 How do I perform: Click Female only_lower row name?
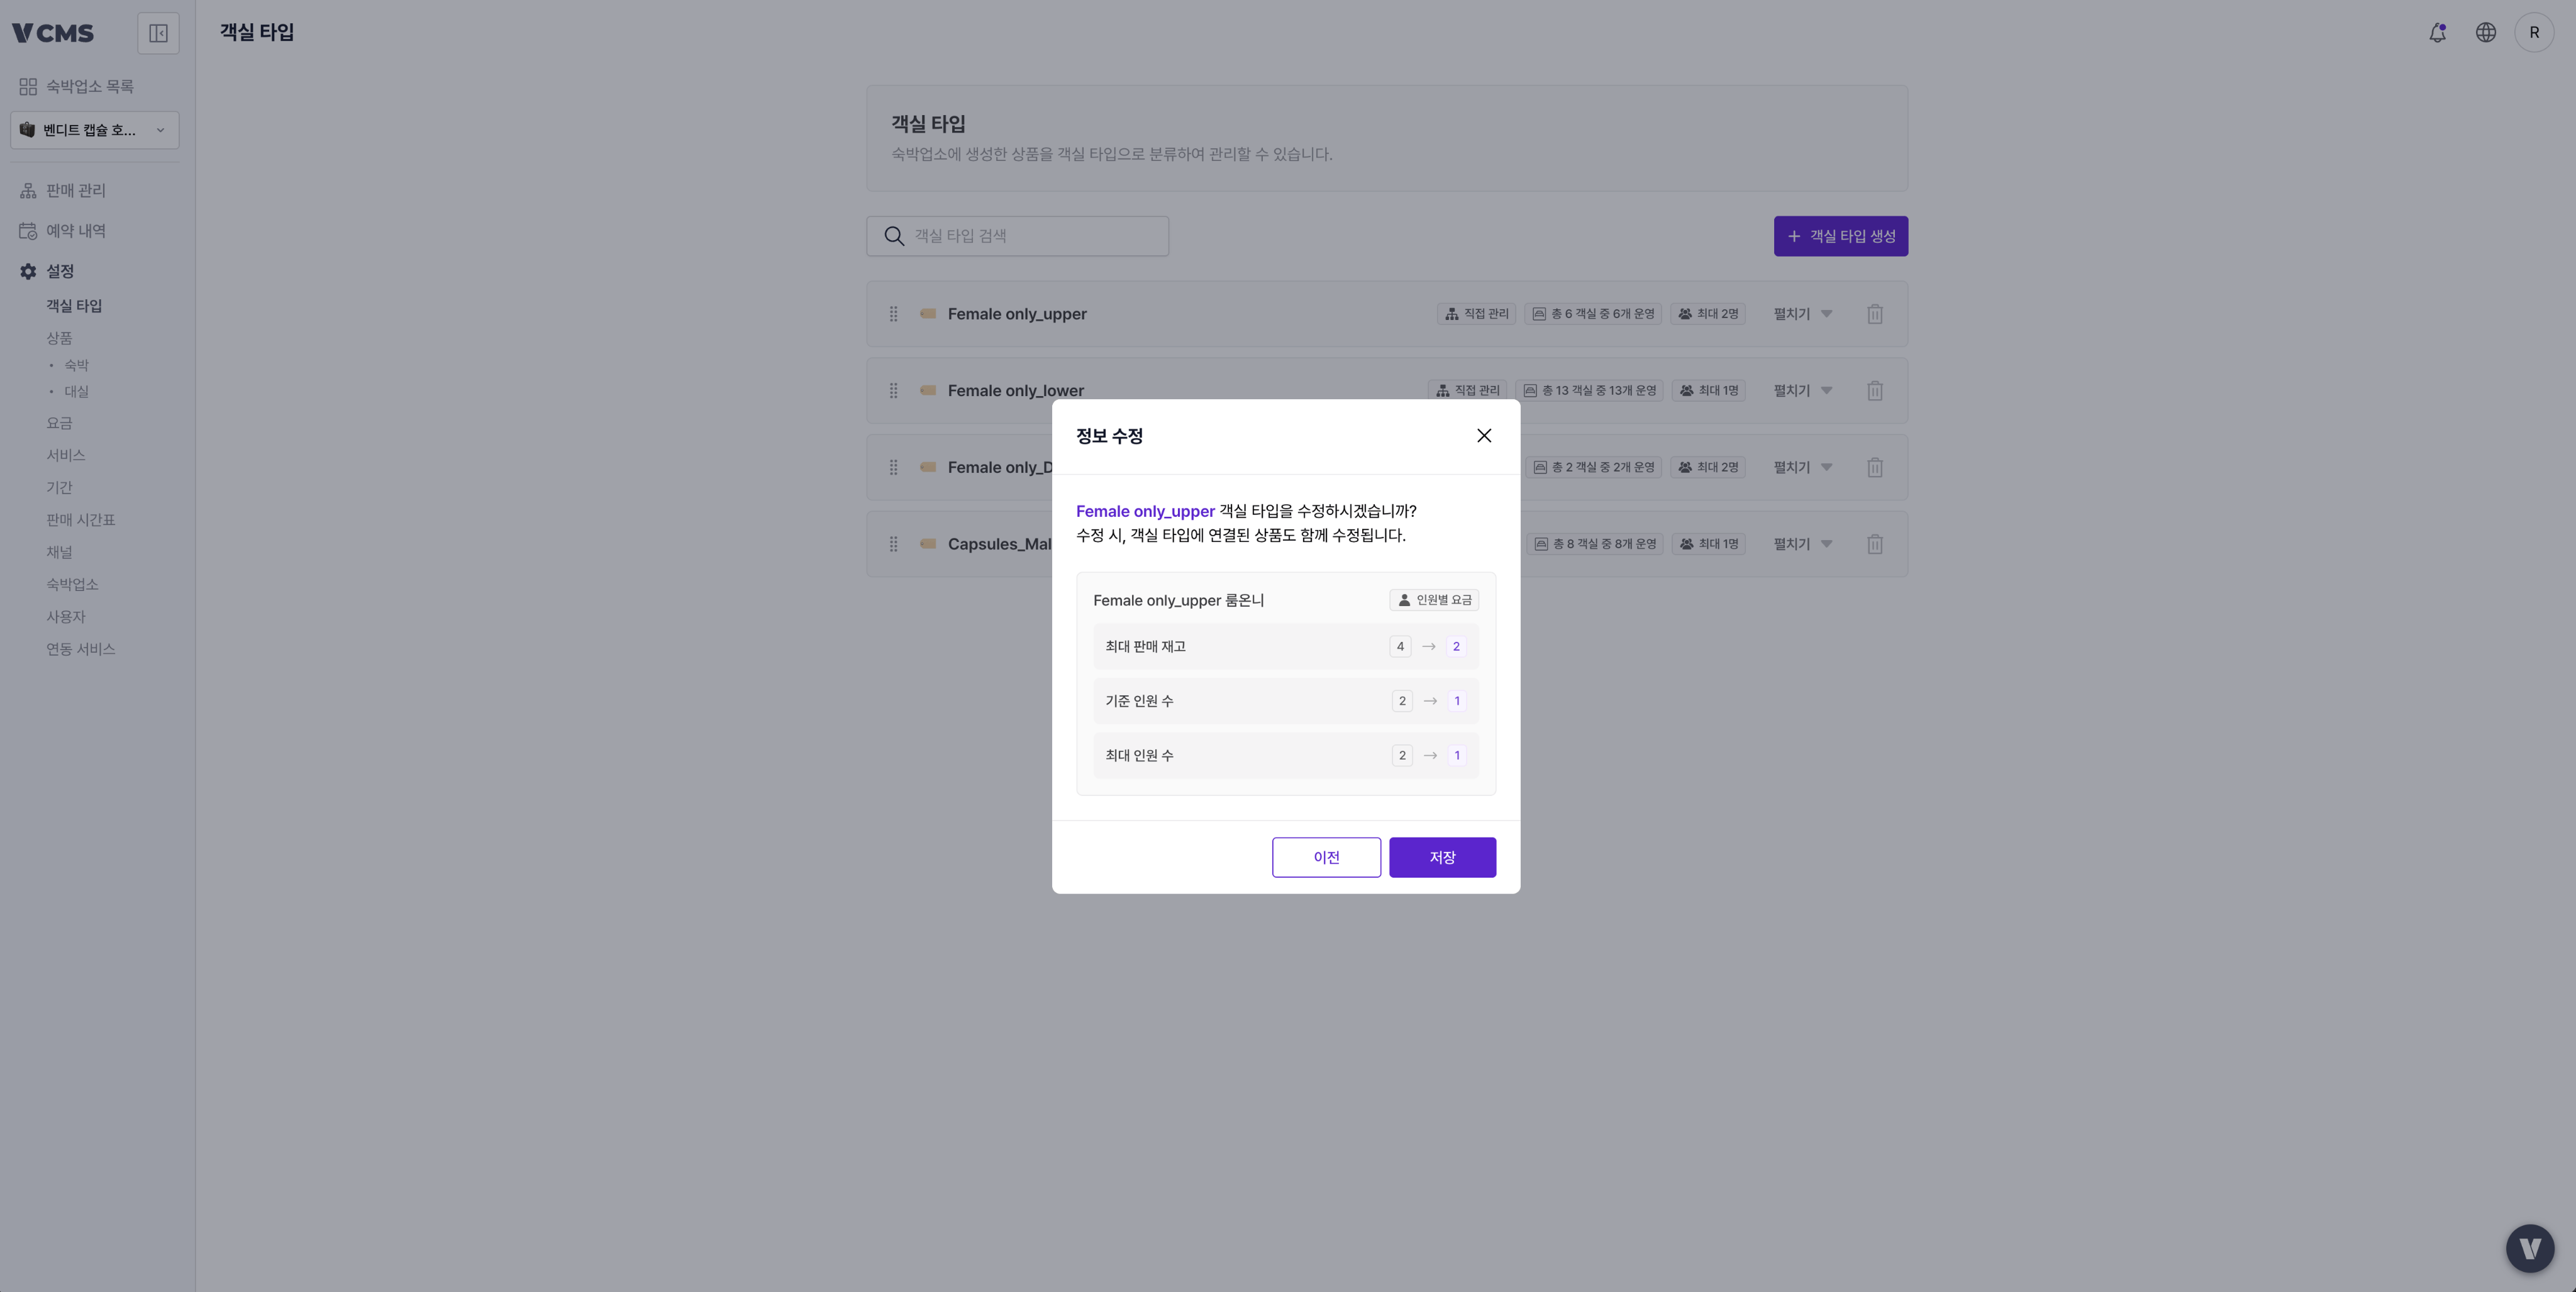[x=1015, y=391]
